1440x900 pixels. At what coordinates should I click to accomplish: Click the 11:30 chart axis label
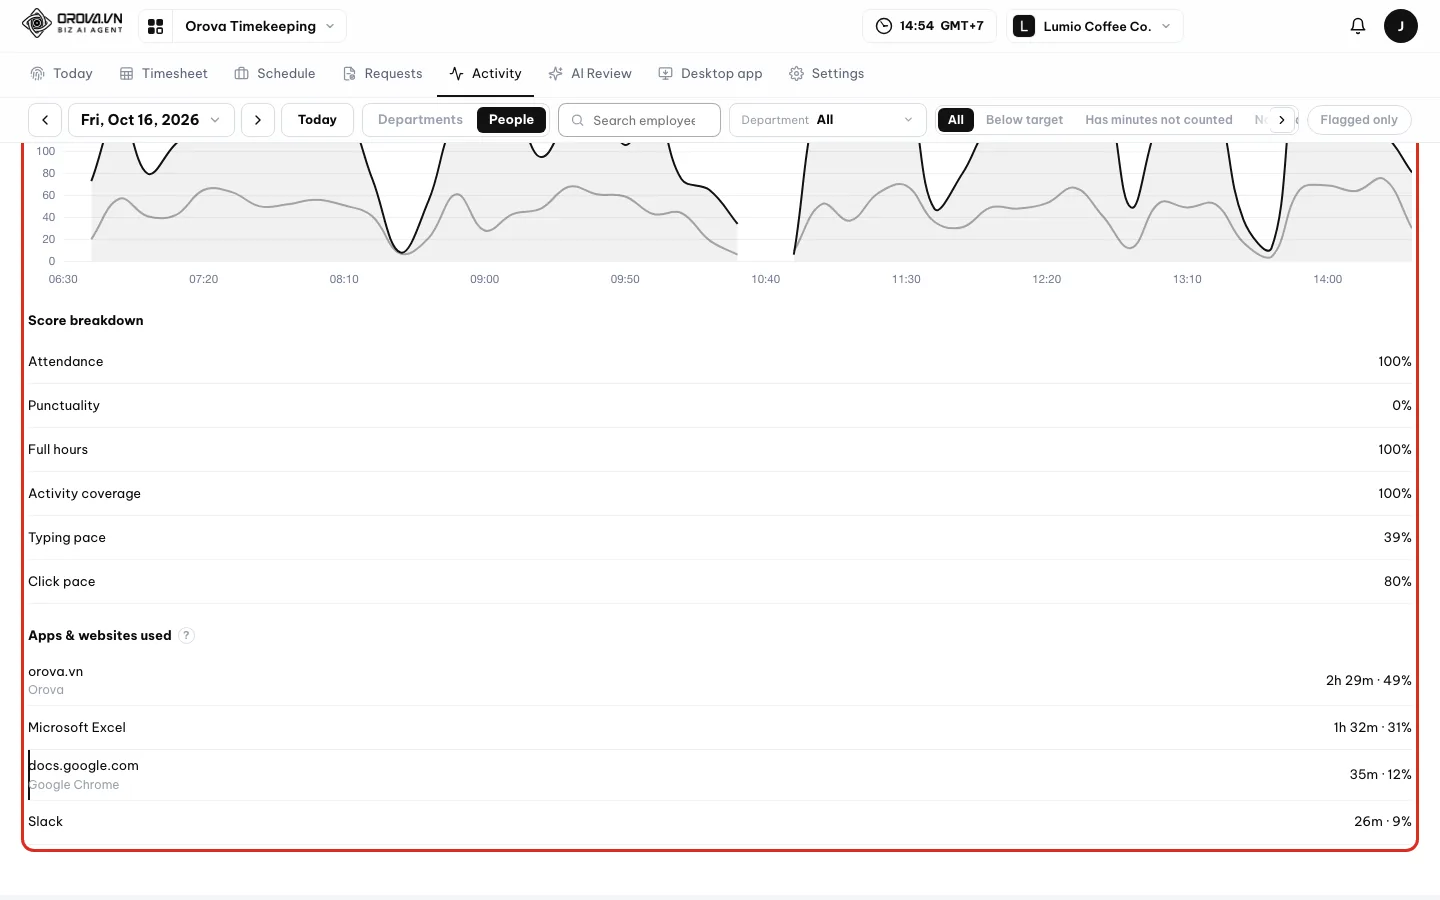906,280
